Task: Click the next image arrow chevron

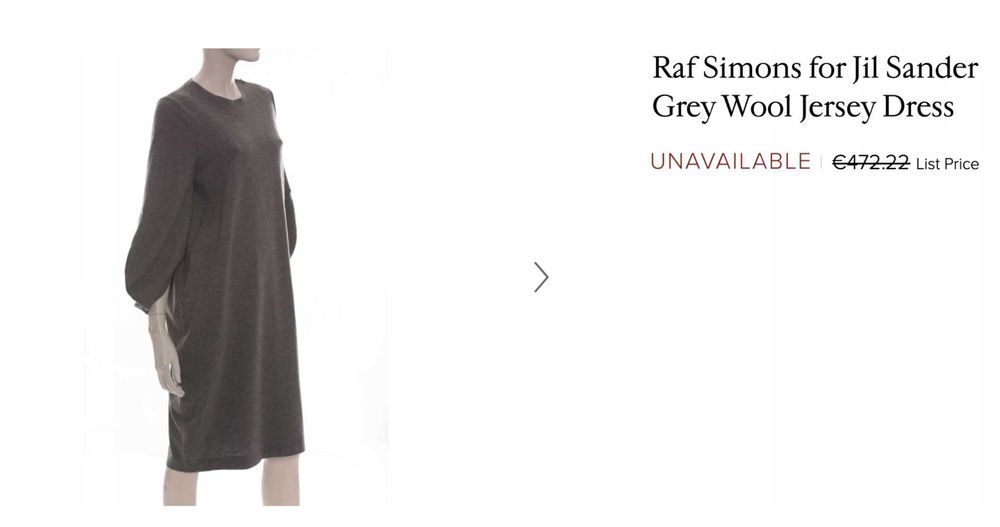Action: pyautogui.click(x=541, y=278)
